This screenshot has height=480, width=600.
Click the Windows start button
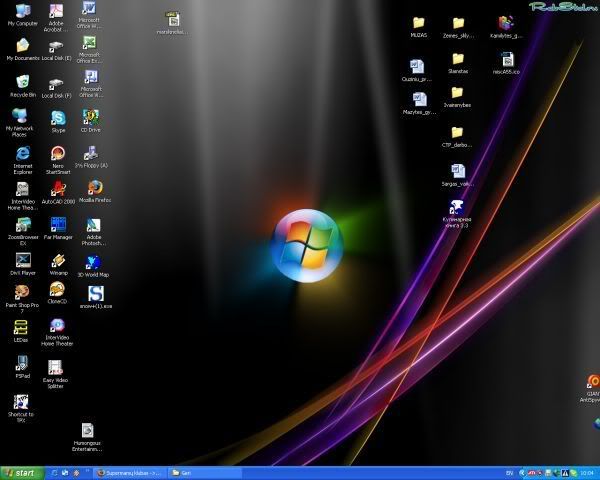pyautogui.click(x=22, y=473)
